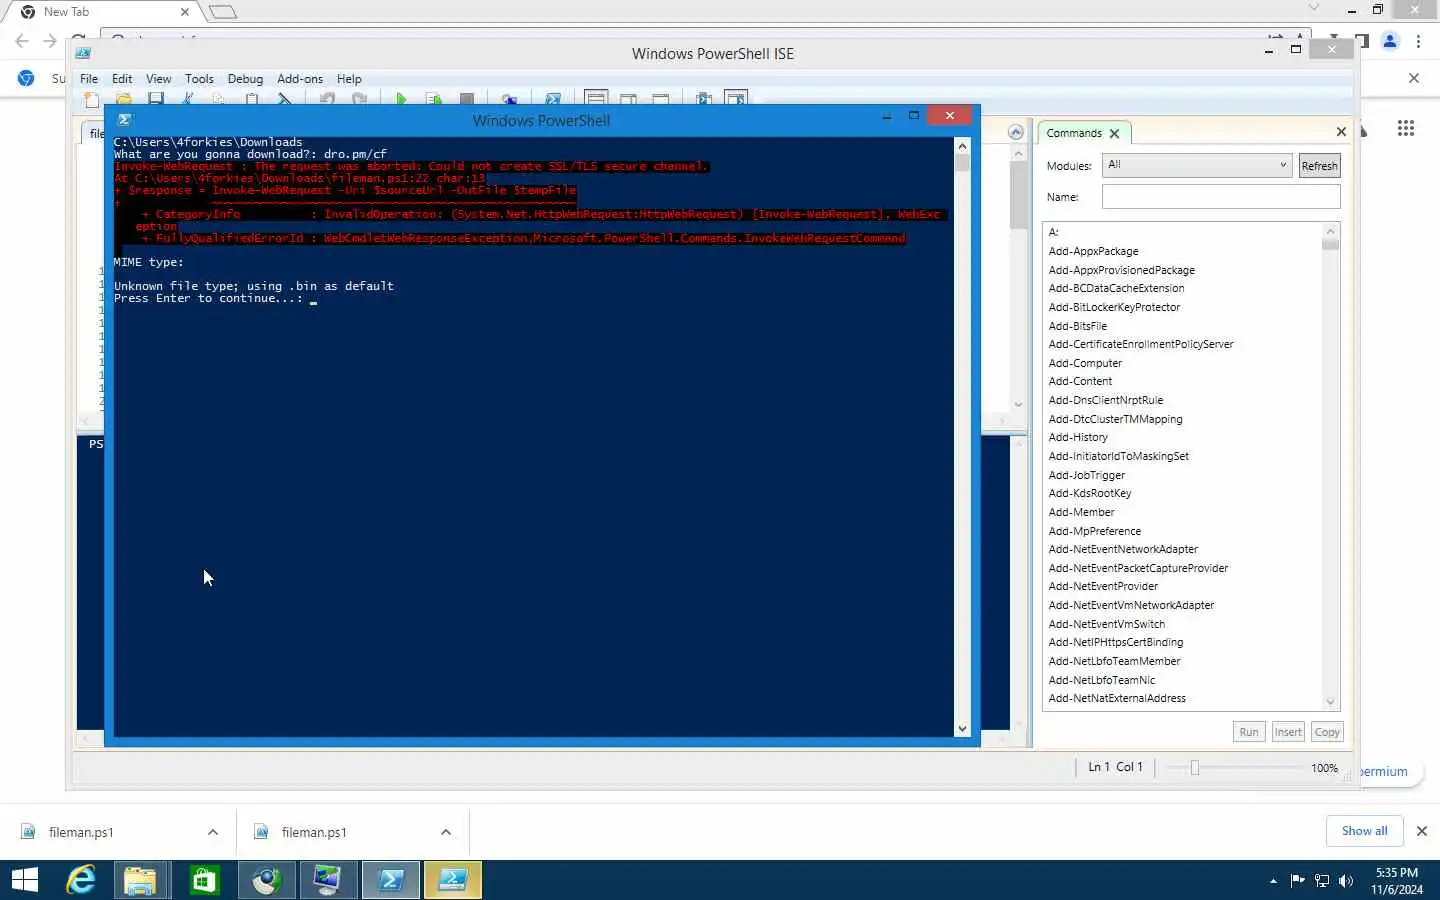Viewport: 1440px width, 900px height.
Task: Select Add-AppxPackage in the command list
Action: tap(1093, 251)
